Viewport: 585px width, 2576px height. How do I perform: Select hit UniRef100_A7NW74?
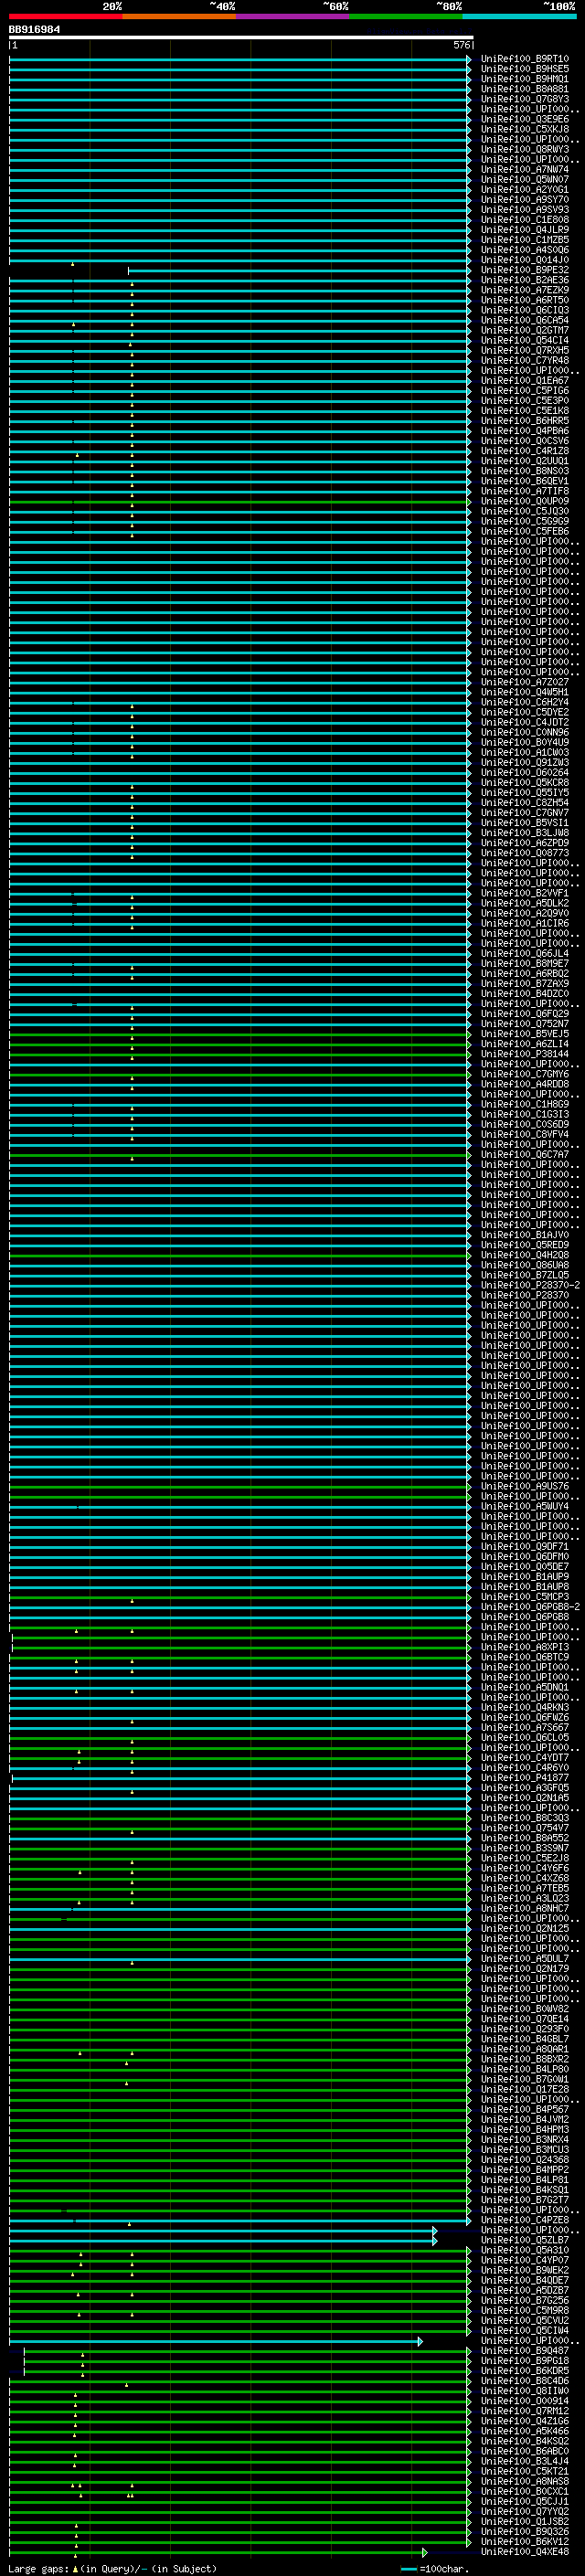click(524, 169)
